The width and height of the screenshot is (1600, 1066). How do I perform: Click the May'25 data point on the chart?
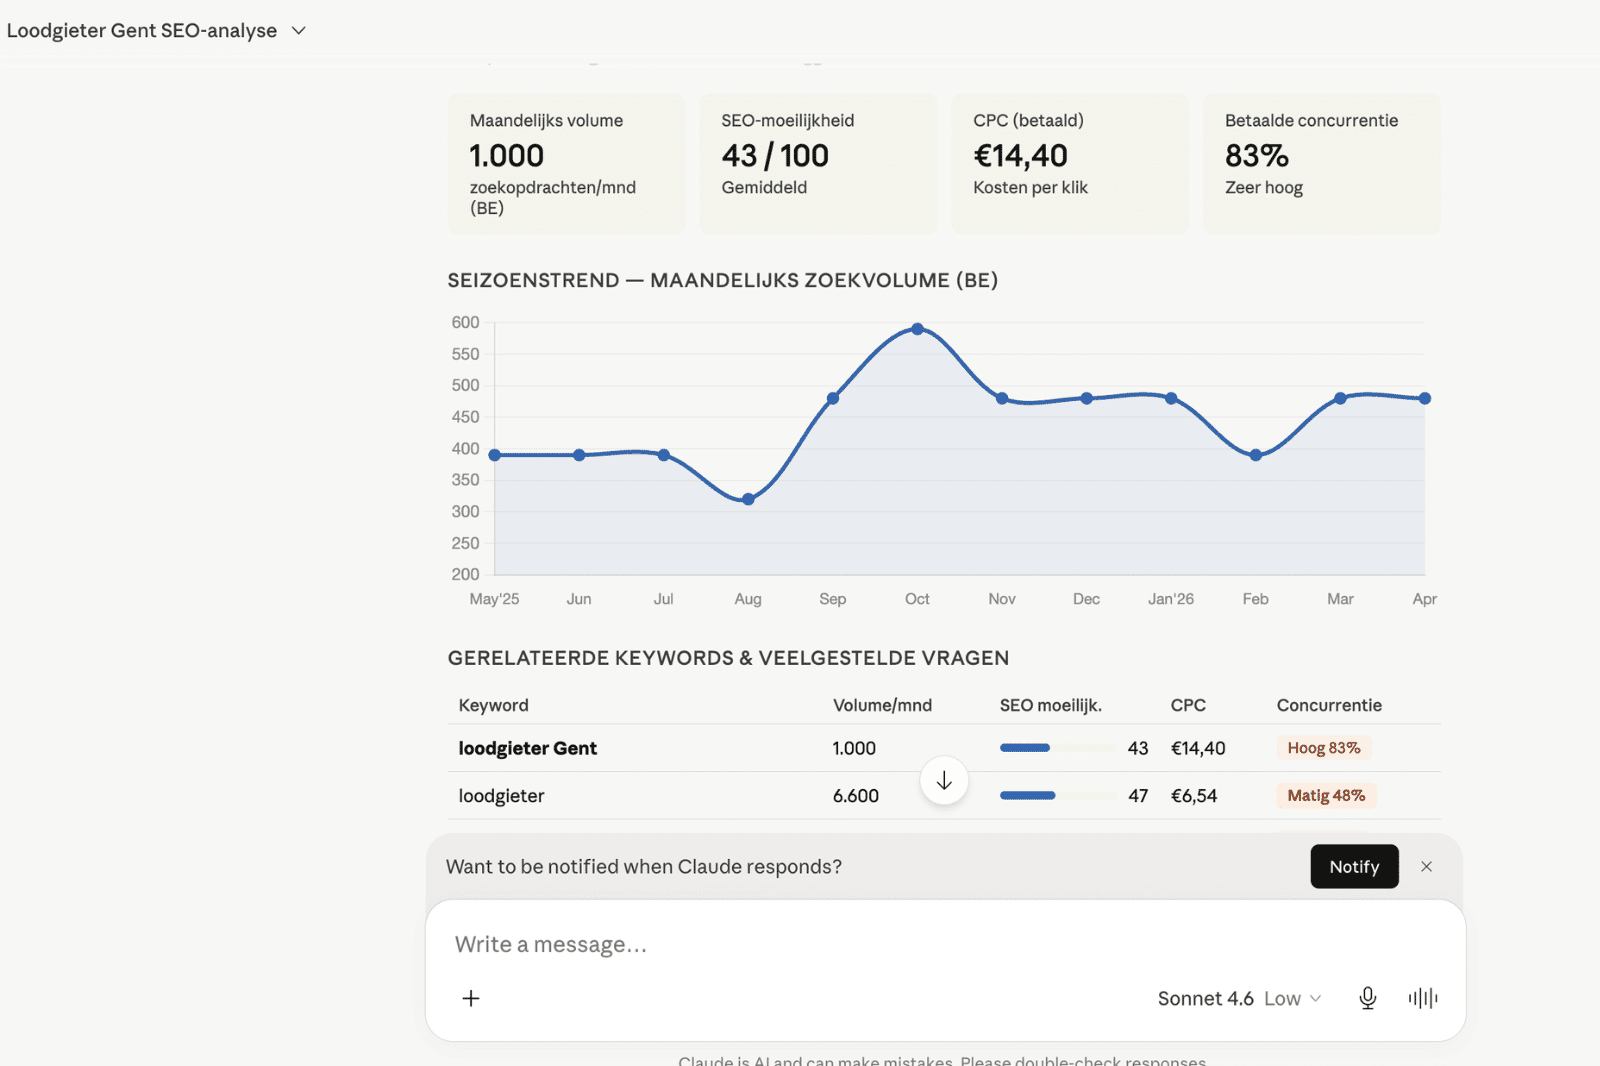pyautogui.click(x=495, y=455)
